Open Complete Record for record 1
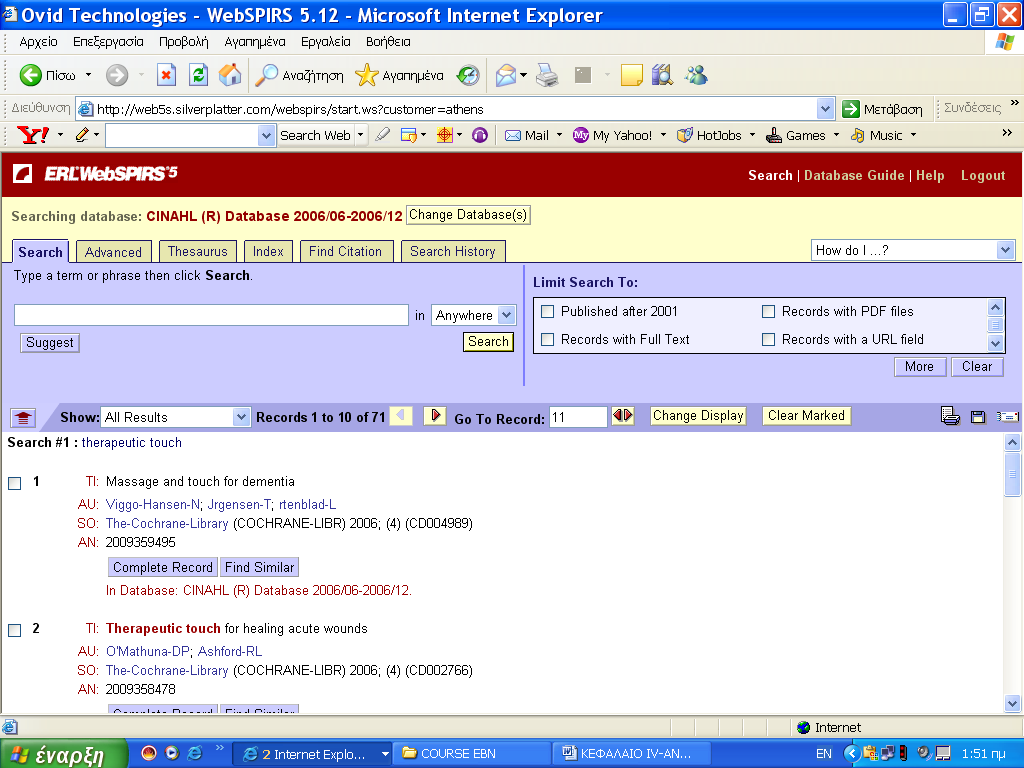The height and width of the screenshot is (768, 1024). [163, 568]
